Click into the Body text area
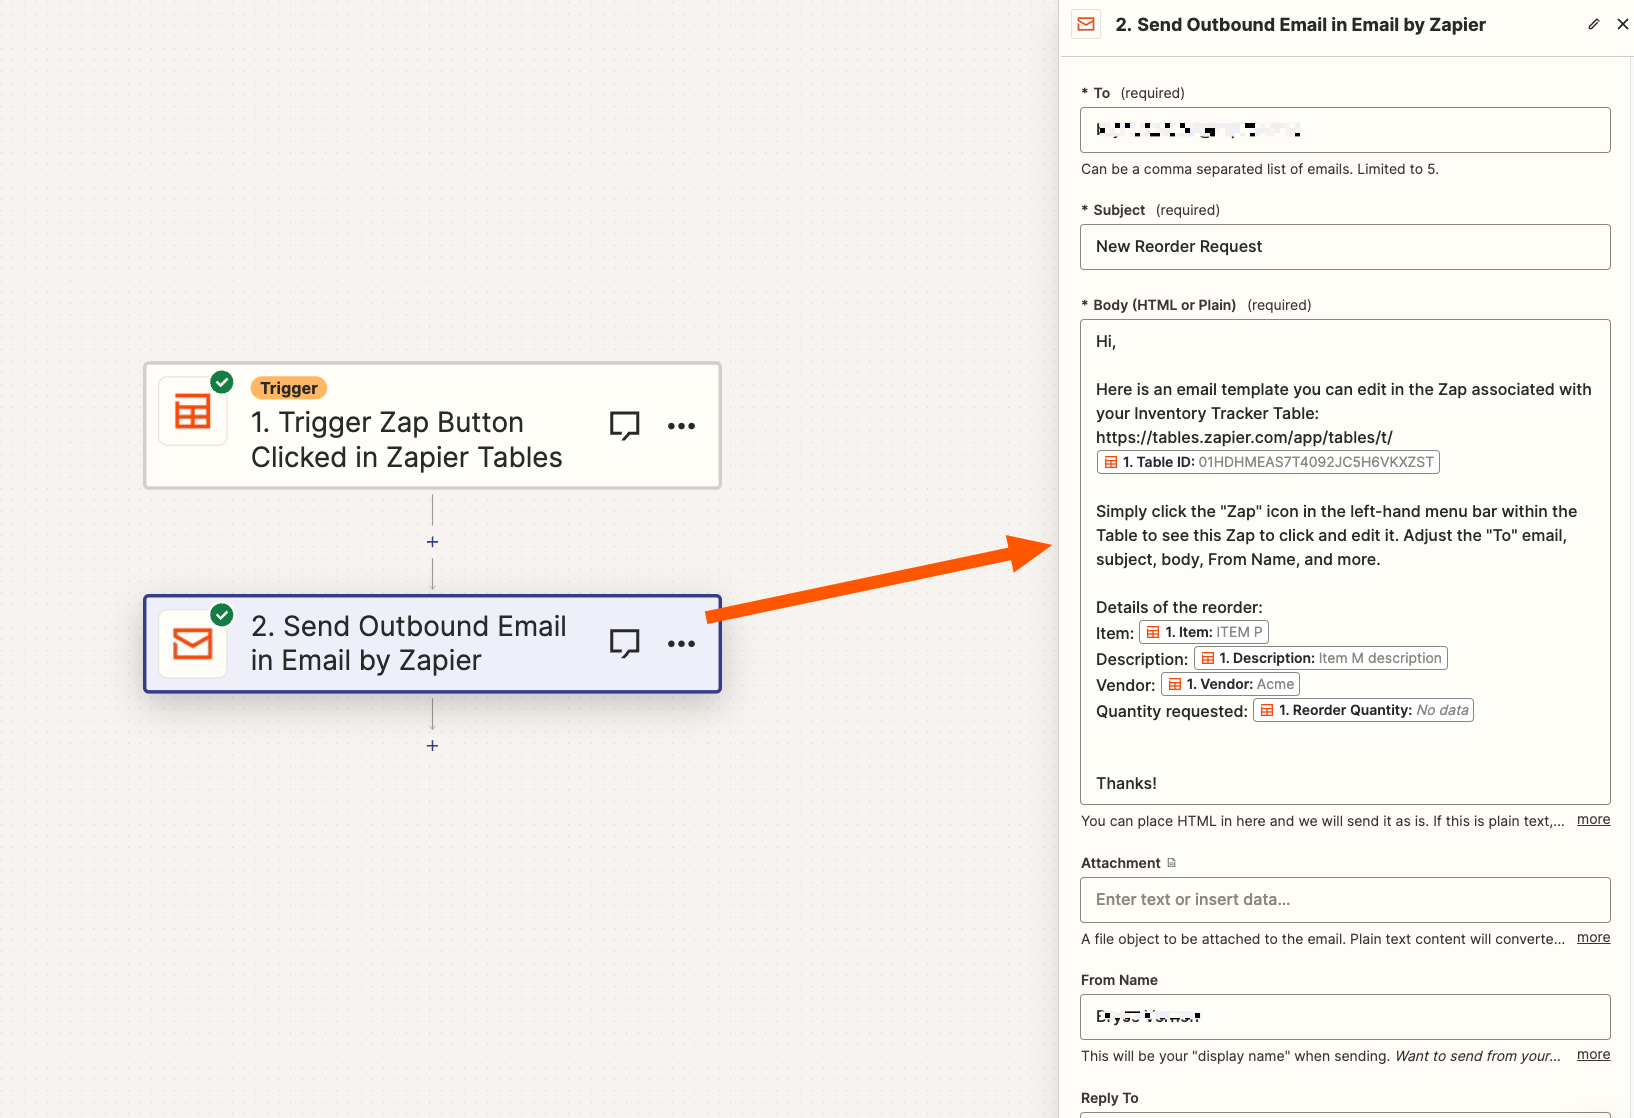Viewport: 1634px width, 1118px height. 1345,562
